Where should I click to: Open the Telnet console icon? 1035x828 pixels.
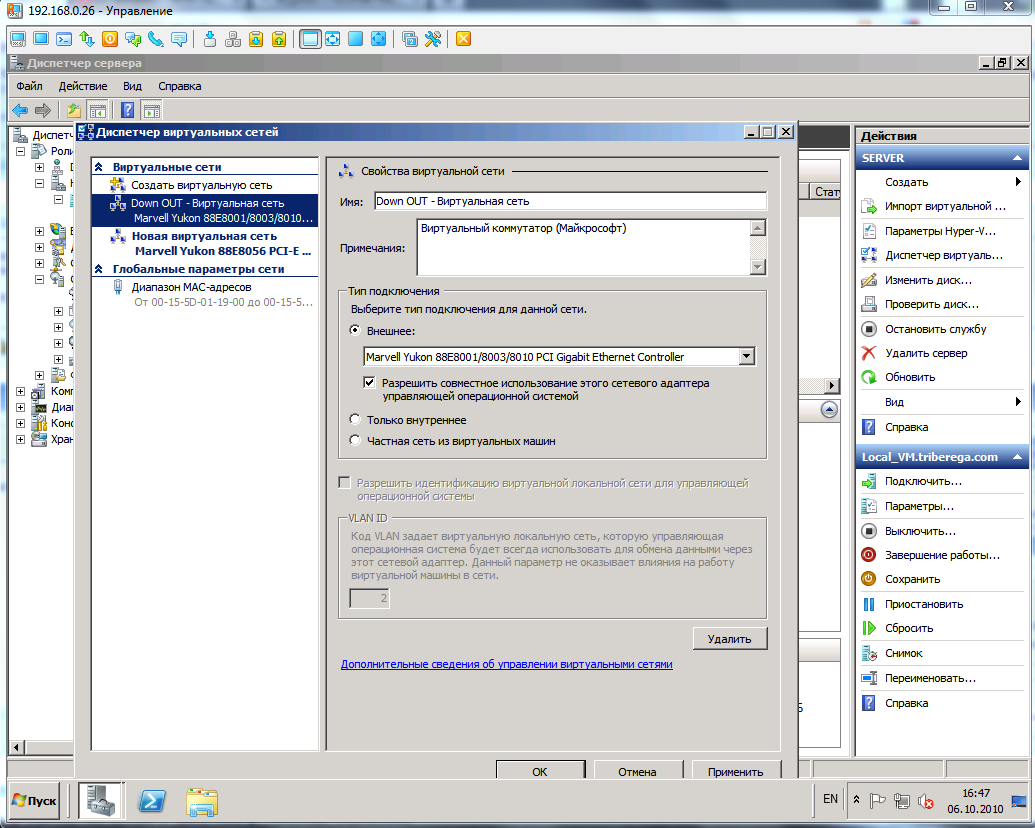[x=64, y=39]
